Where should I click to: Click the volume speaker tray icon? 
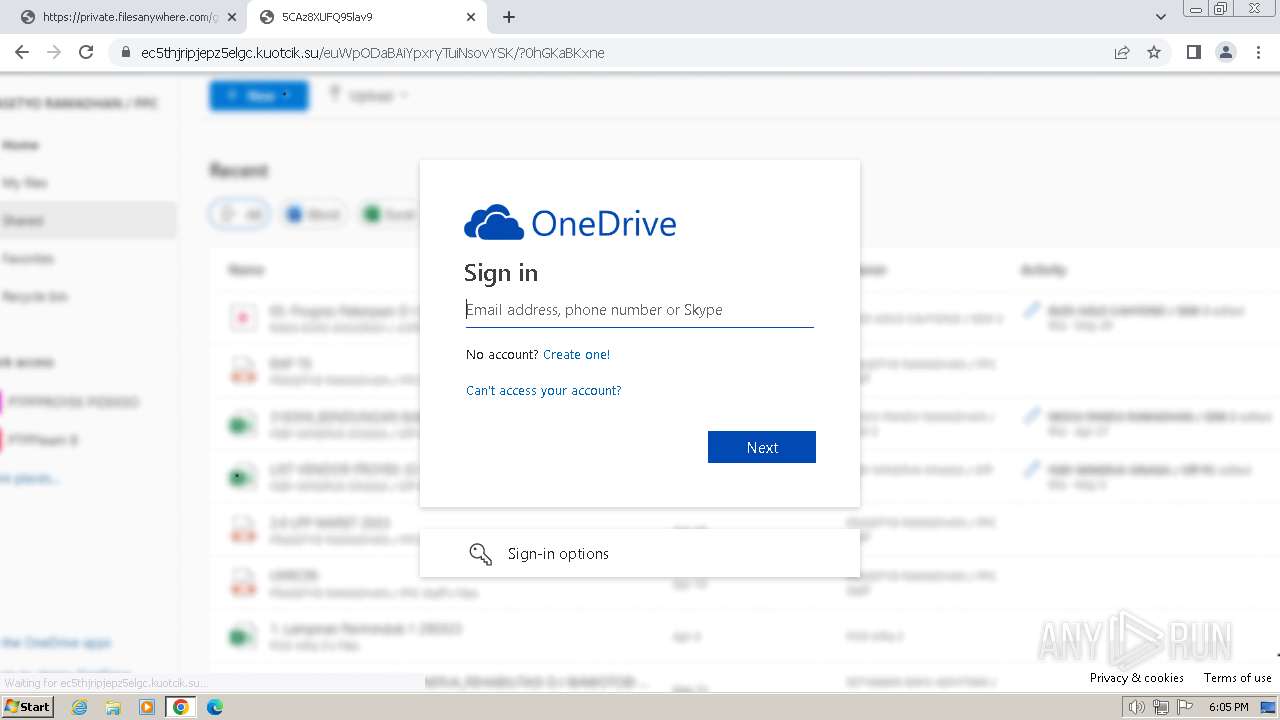tap(1137, 707)
